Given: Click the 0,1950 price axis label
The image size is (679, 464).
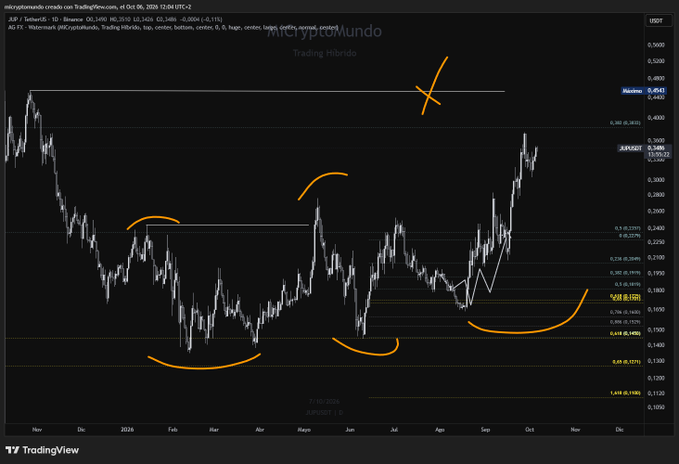Looking at the screenshot, I should click(656, 273).
